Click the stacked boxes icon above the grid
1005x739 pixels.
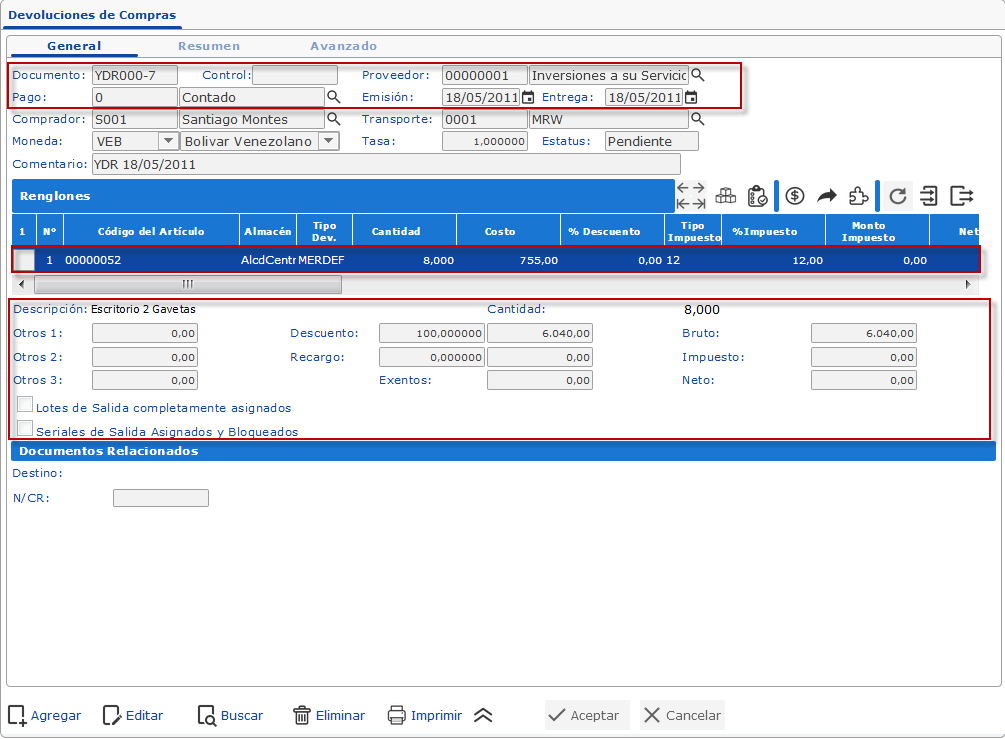pyautogui.click(x=725, y=196)
